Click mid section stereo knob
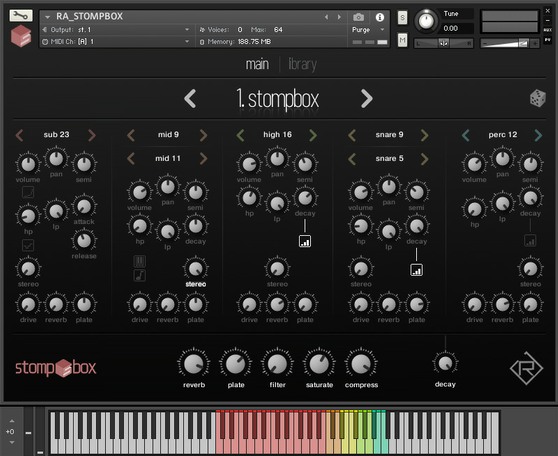 (195, 269)
